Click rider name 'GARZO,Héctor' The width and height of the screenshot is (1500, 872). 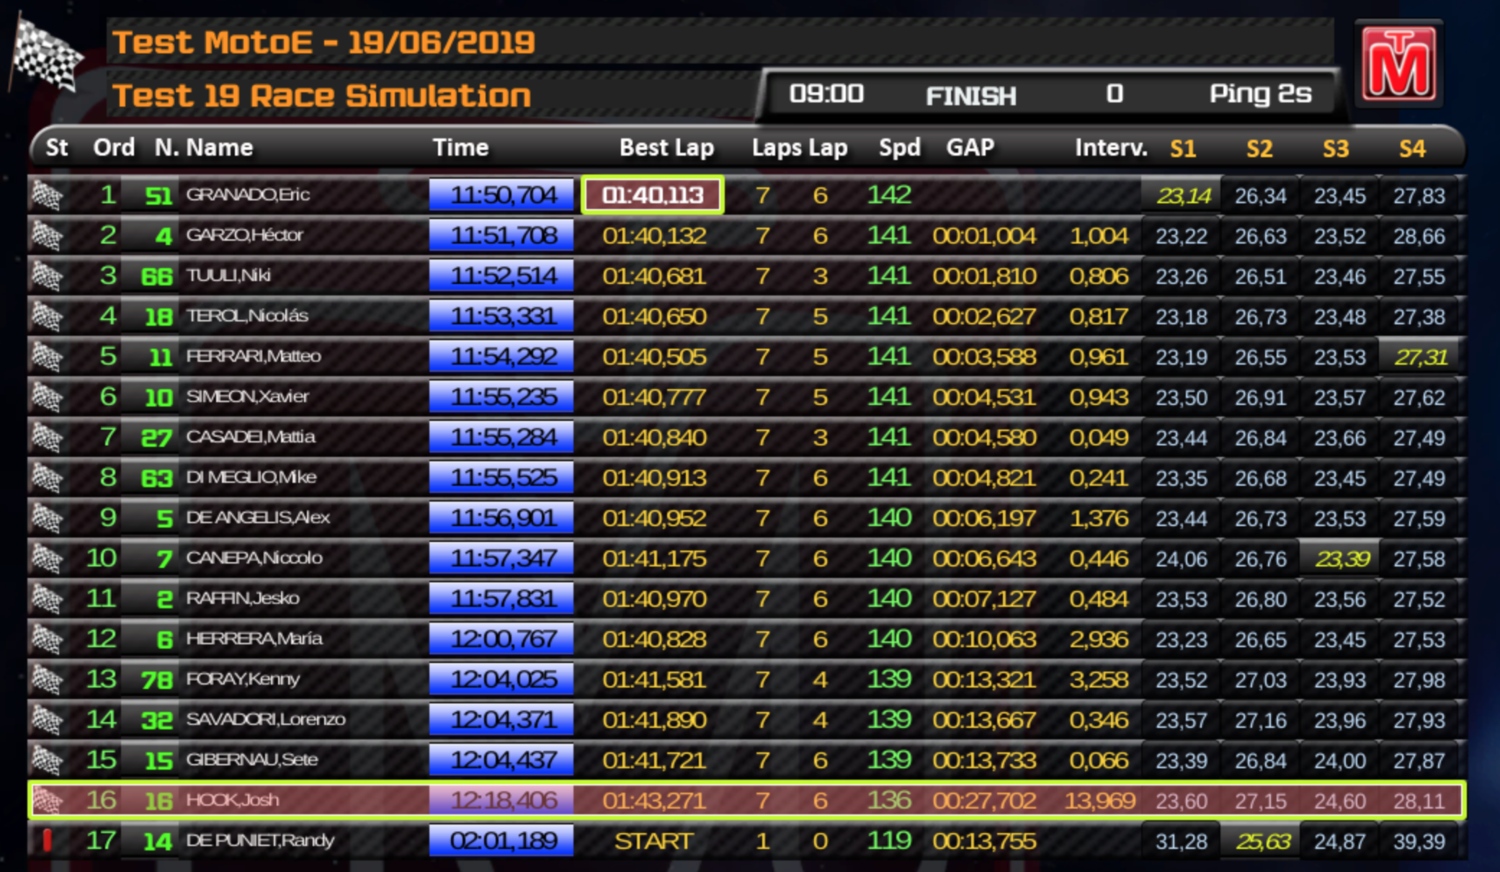pyautogui.click(x=245, y=235)
